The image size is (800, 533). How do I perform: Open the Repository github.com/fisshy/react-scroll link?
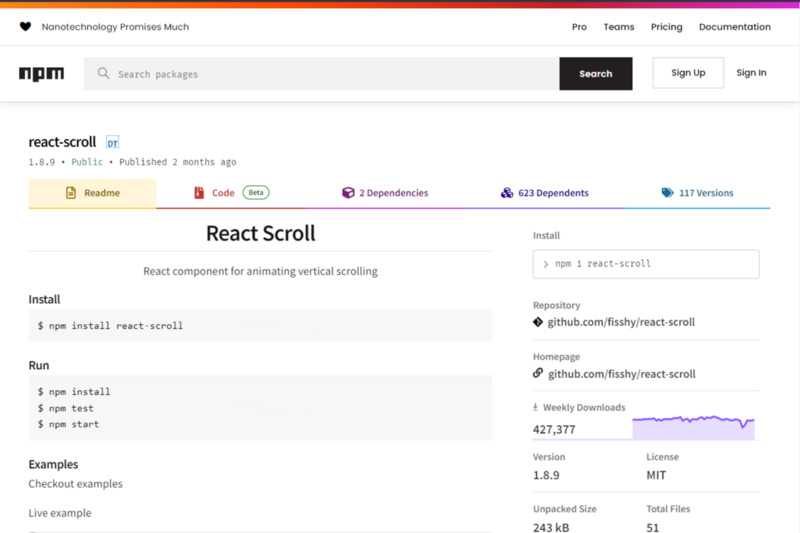point(621,322)
